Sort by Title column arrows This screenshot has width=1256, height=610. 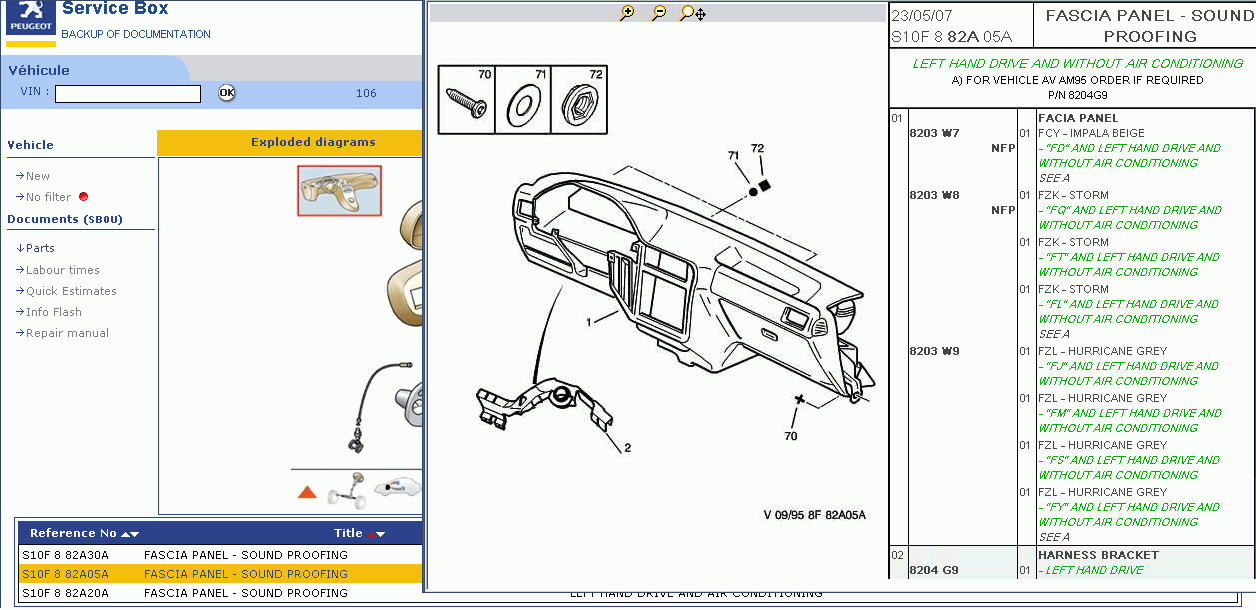[376, 534]
